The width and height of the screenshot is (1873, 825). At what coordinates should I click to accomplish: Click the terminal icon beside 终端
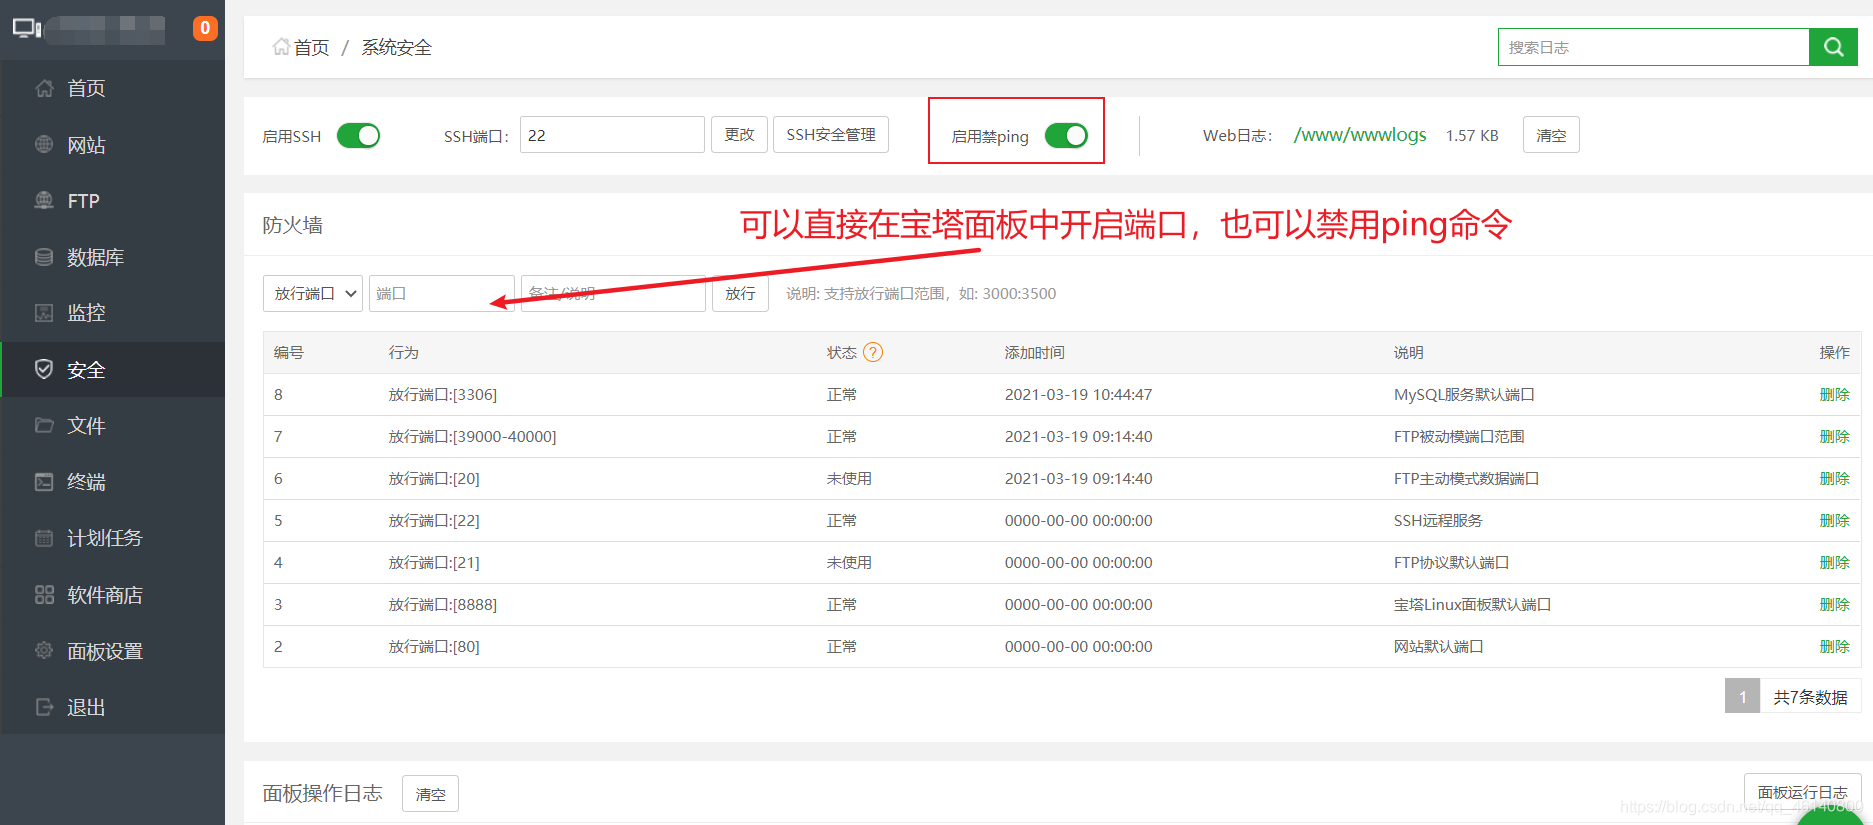(44, 482)
